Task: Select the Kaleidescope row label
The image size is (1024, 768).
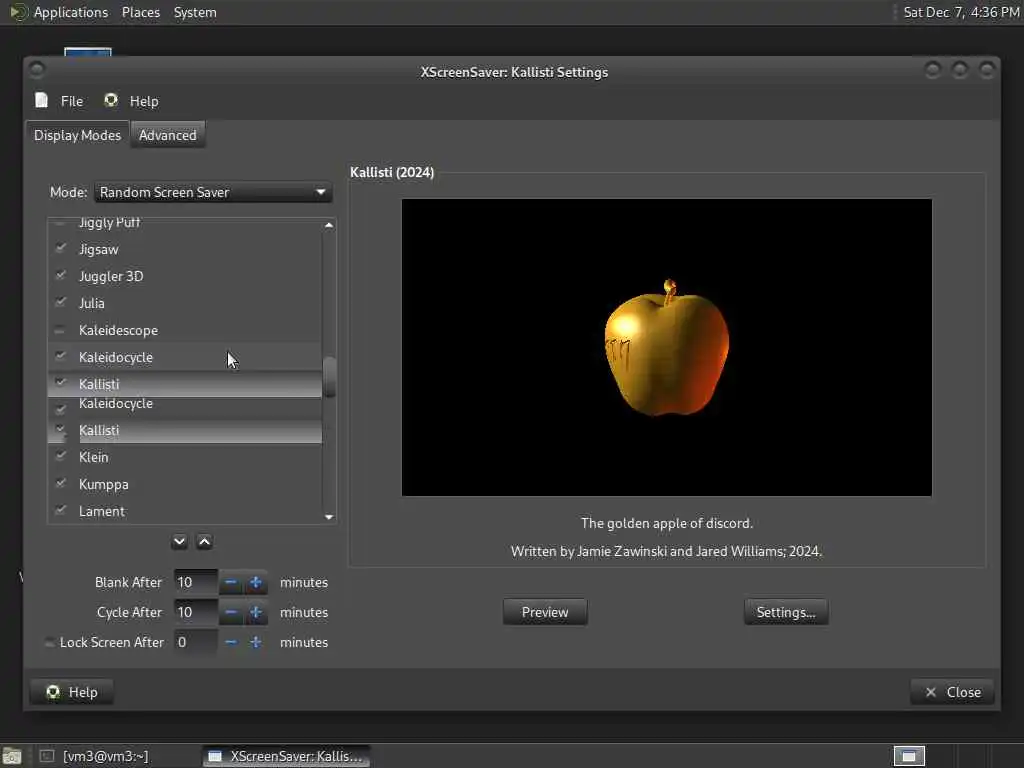Action: (118, 330)
